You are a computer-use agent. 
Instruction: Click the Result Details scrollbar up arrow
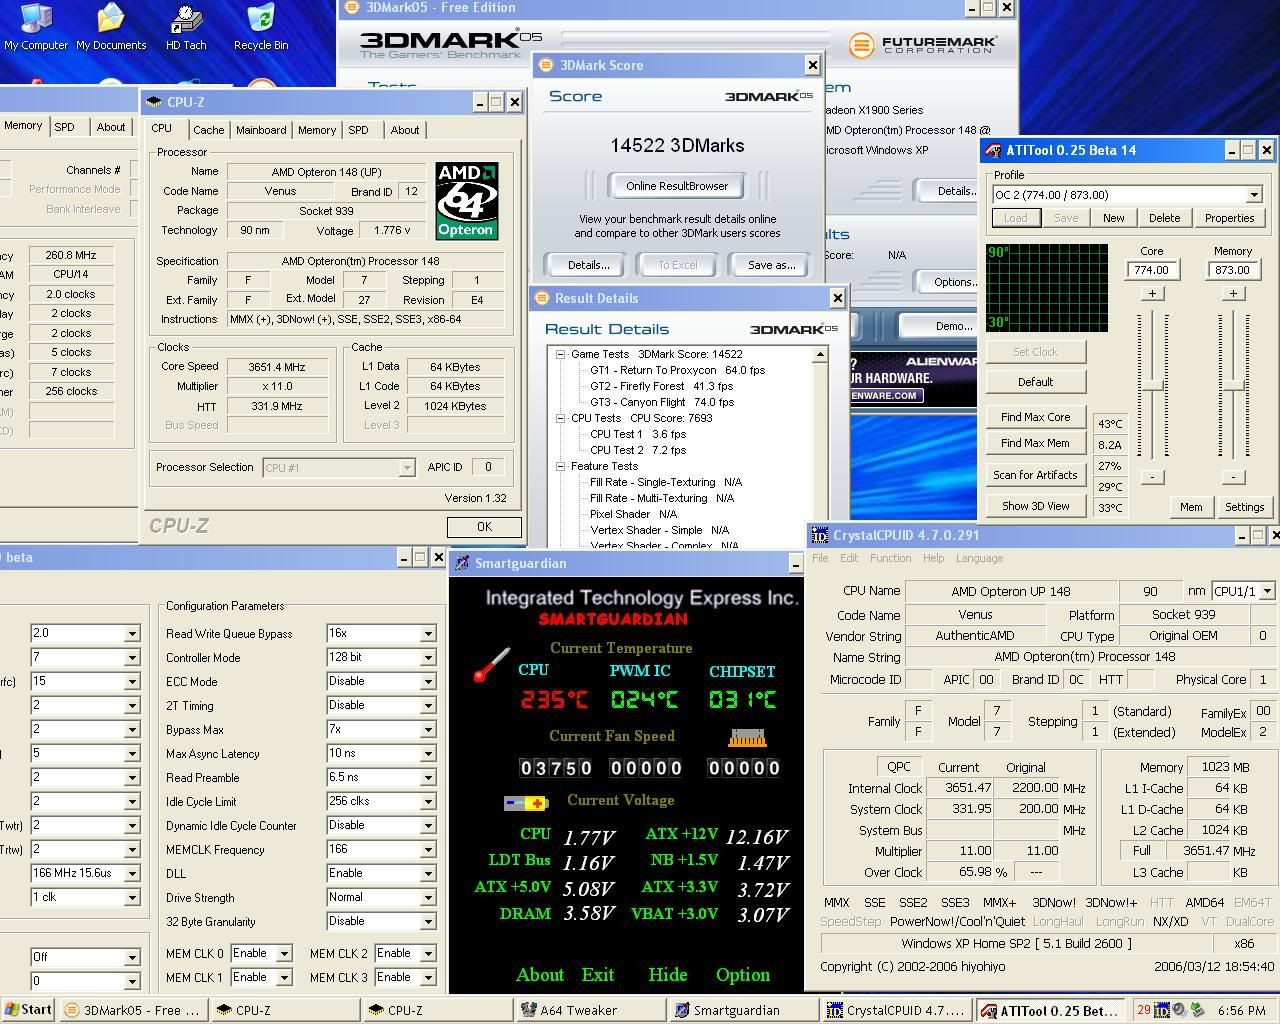coord(821,354)
